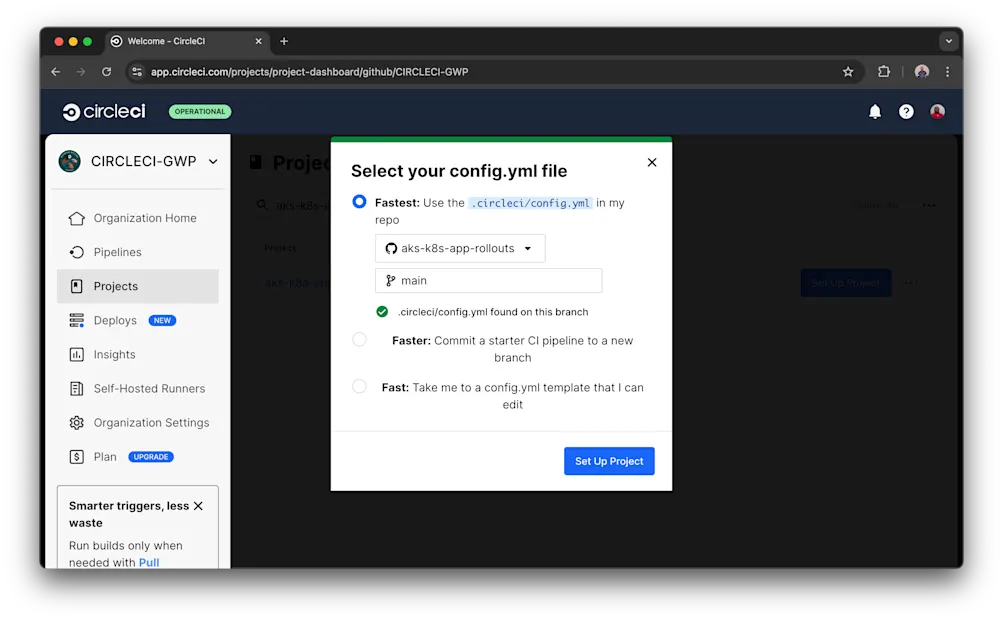
Task: Click the help question mark icon
Action: click(905, 111)
